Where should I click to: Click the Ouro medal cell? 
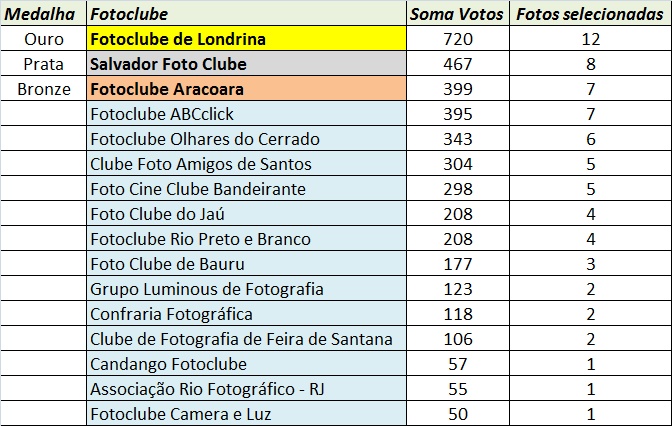[x=43, y=39]
